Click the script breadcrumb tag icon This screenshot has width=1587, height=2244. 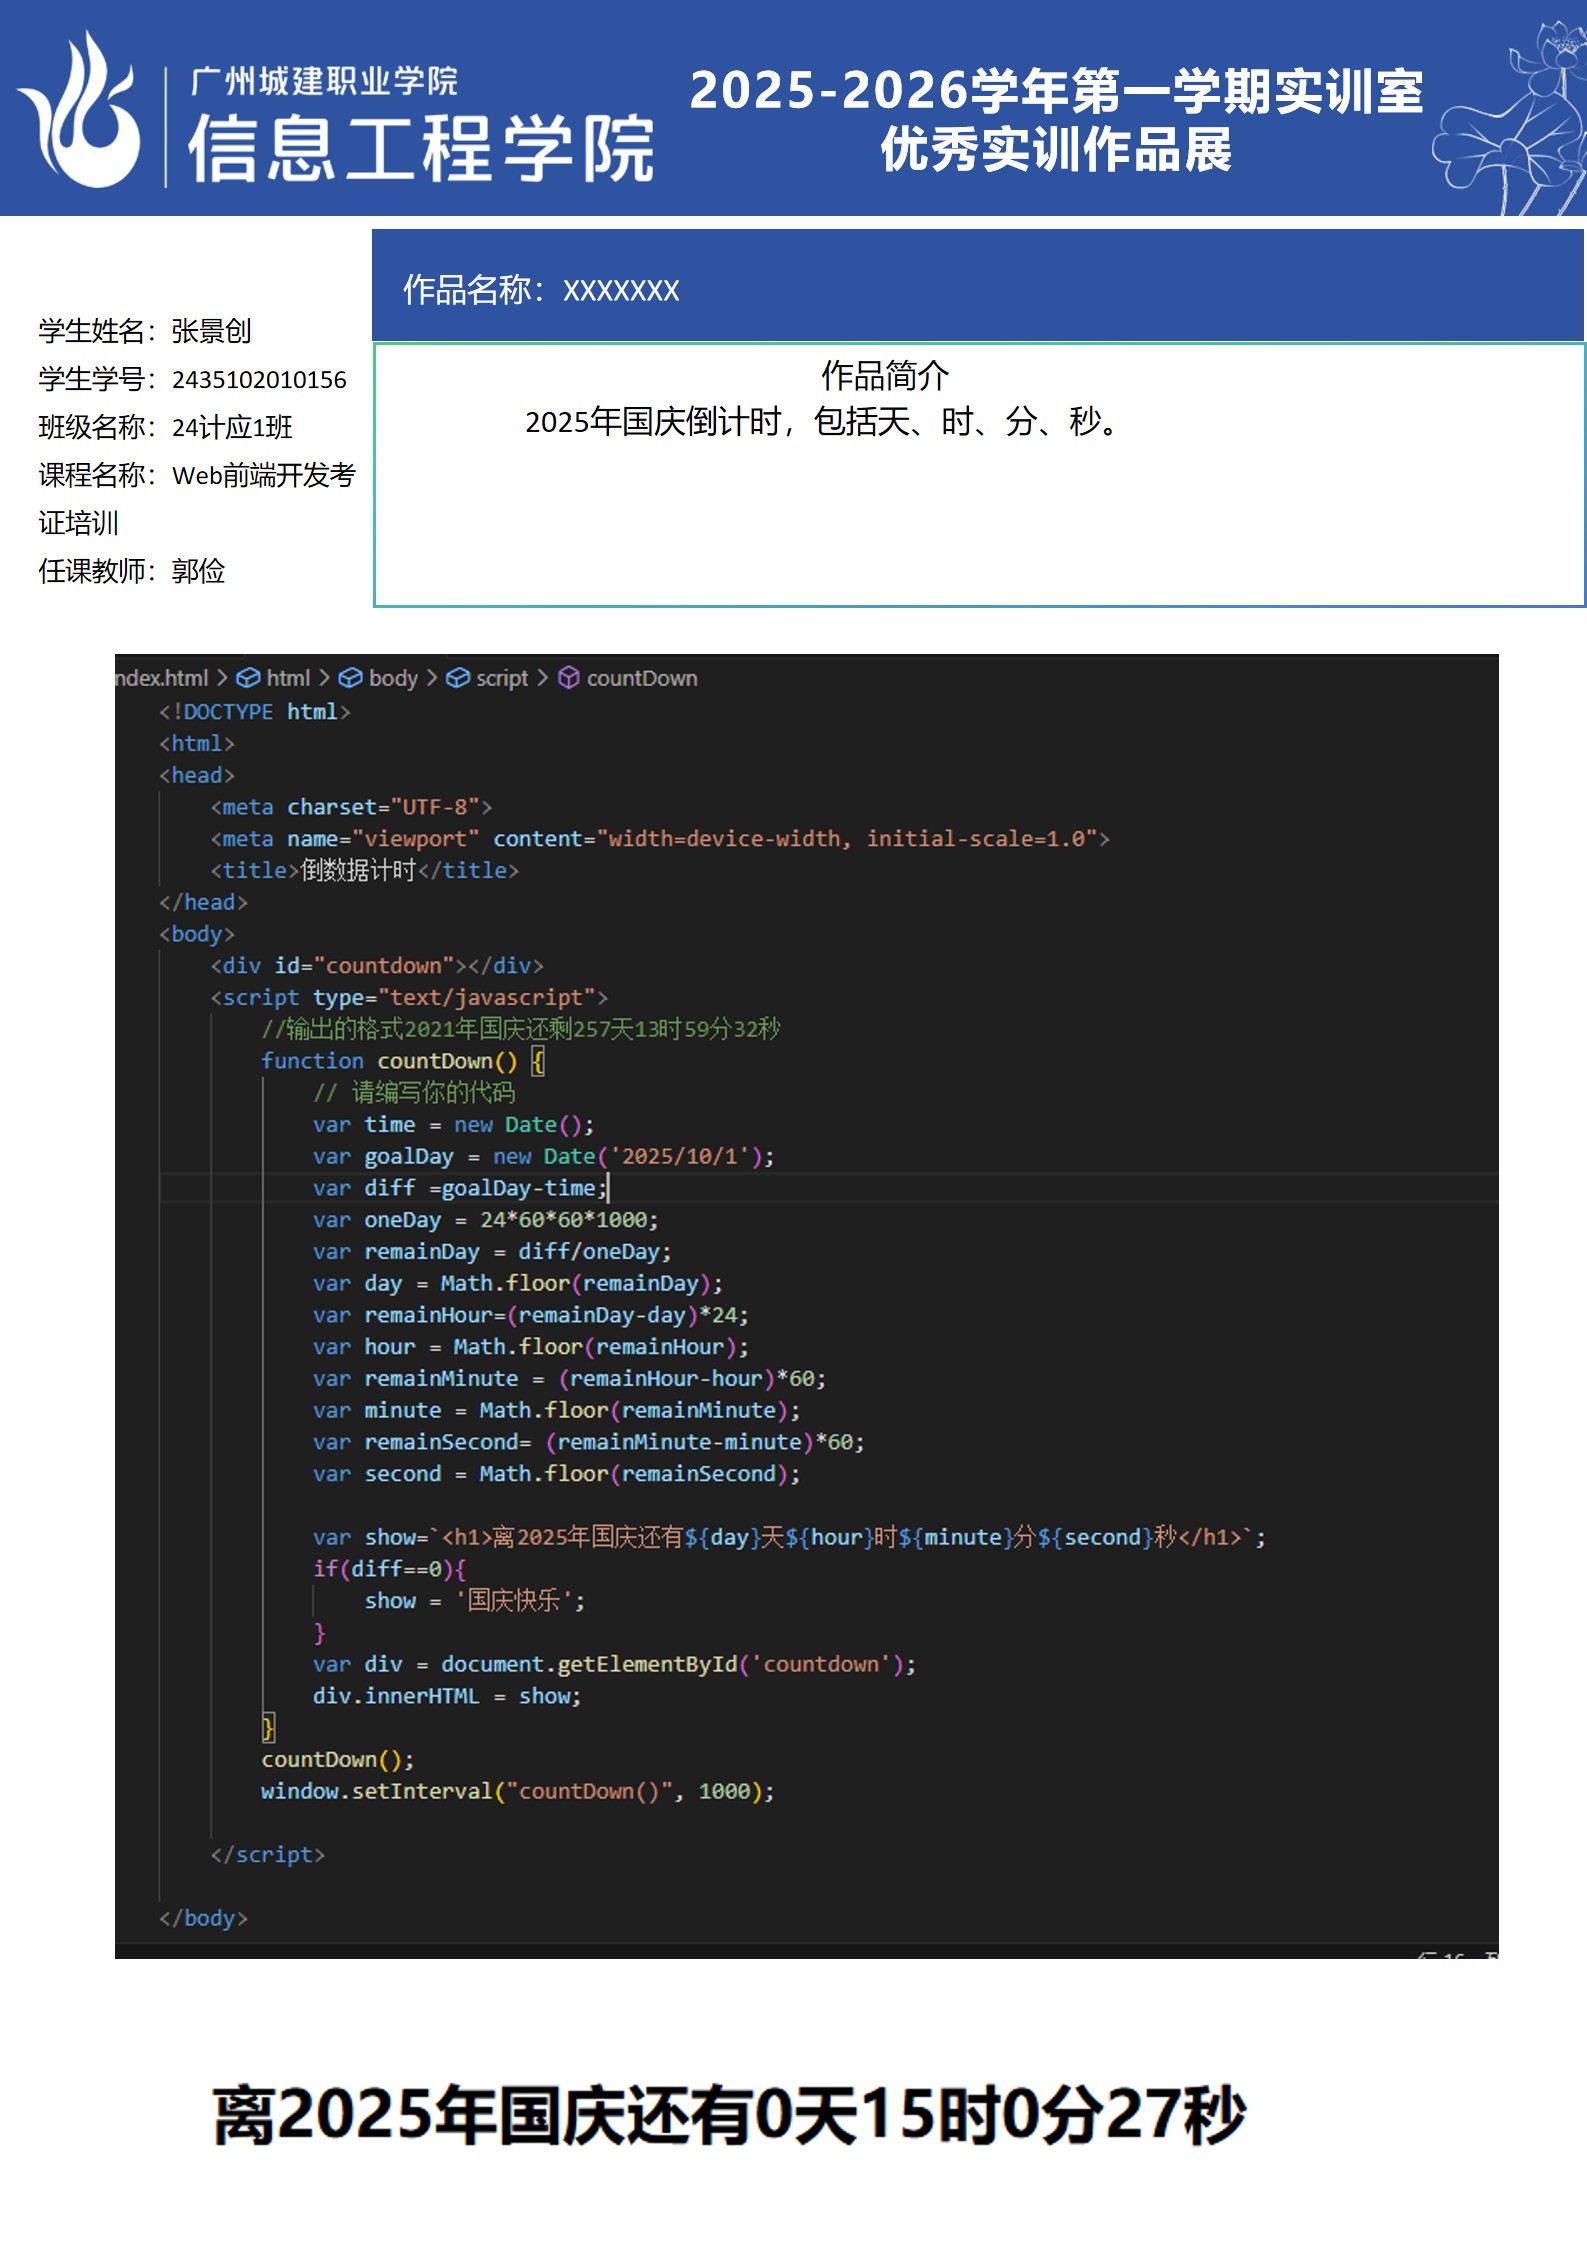click(x=457, y=678)
